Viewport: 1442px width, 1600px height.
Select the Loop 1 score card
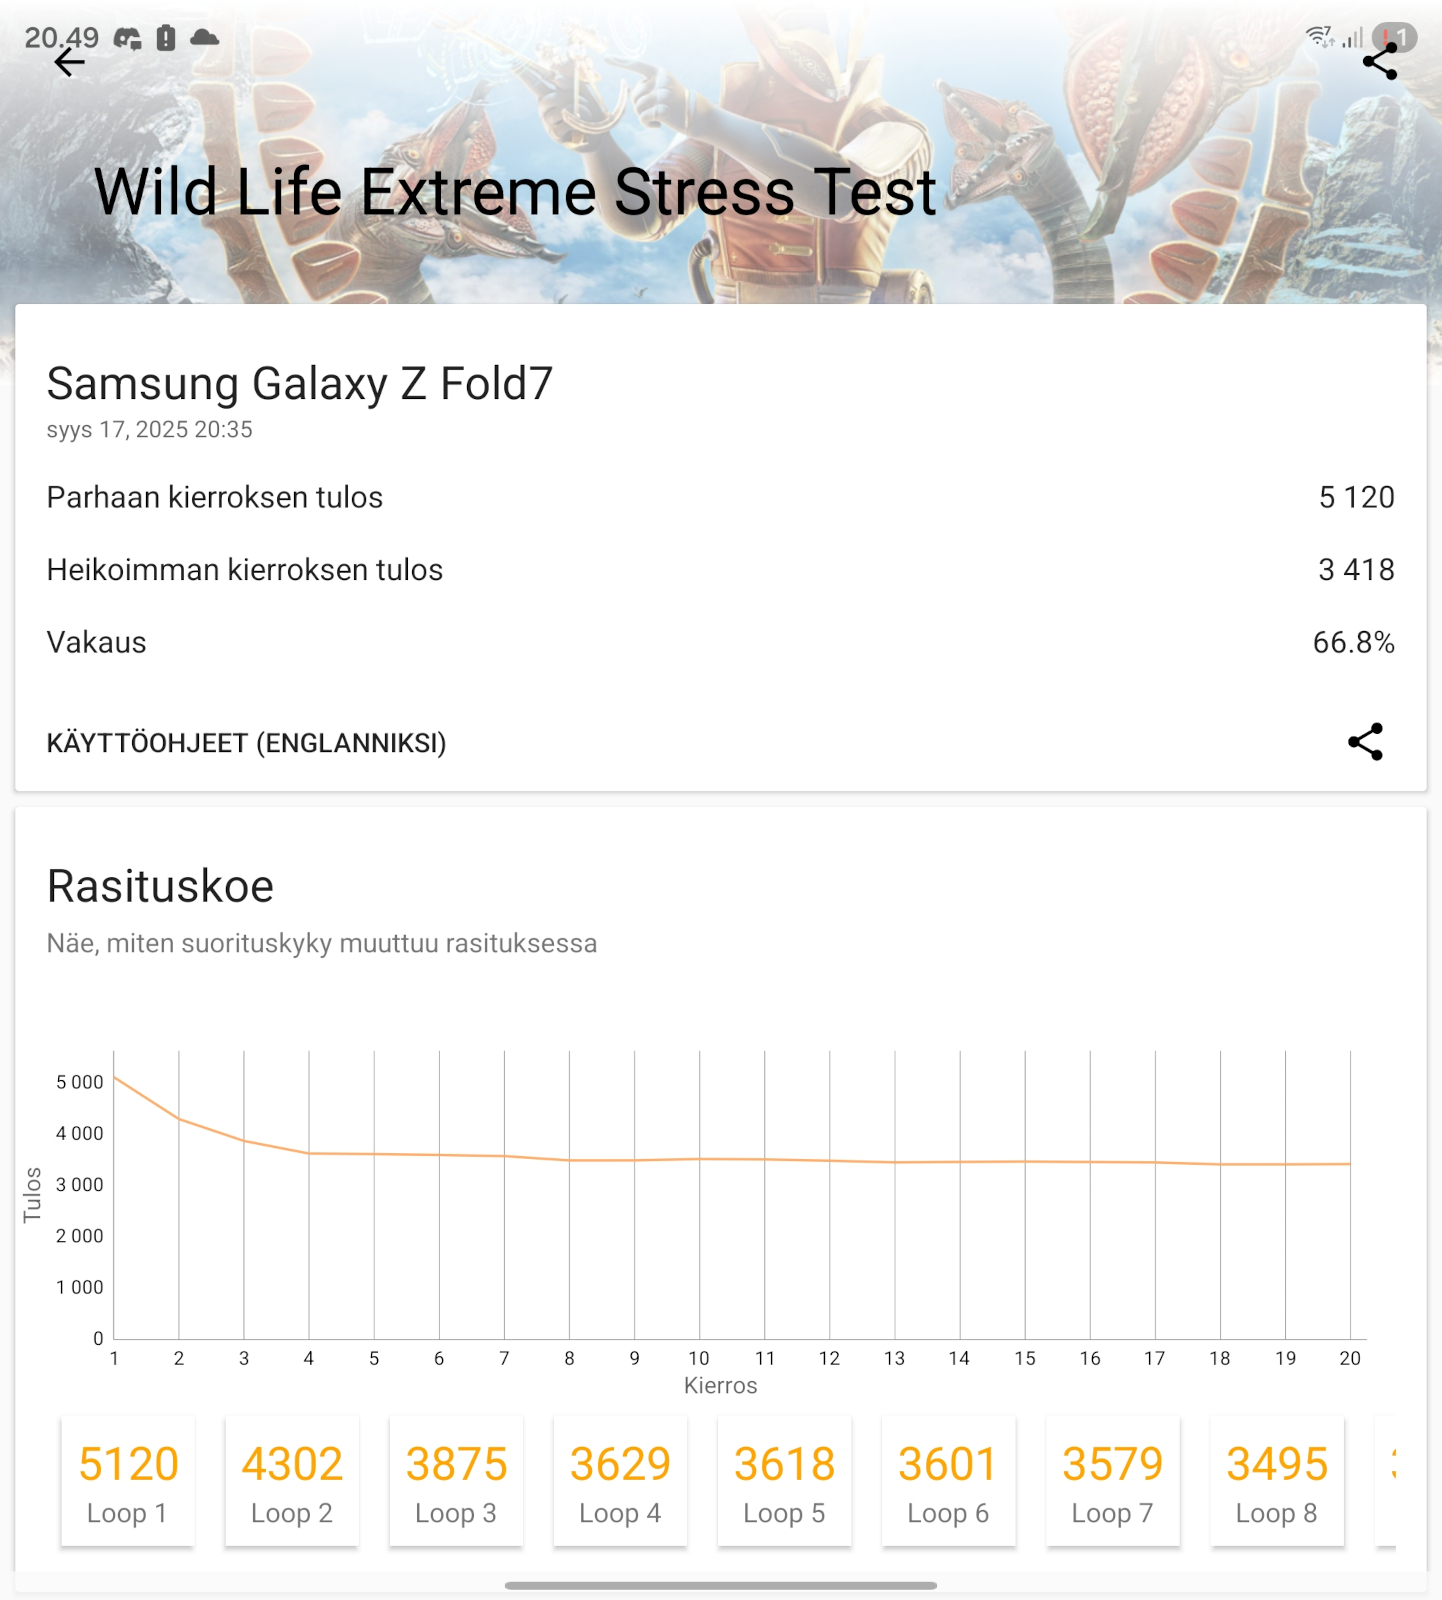coord(128,1482)
